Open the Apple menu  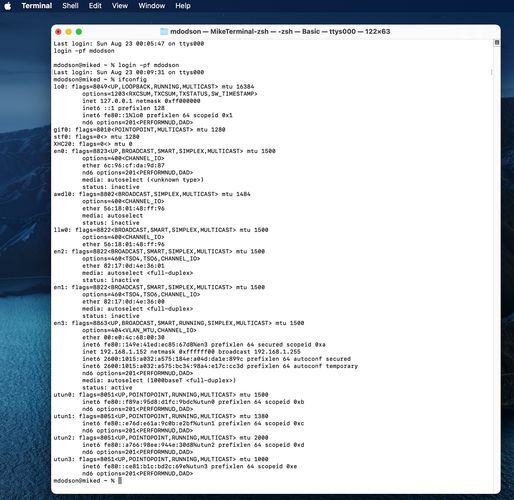(8, 6)
